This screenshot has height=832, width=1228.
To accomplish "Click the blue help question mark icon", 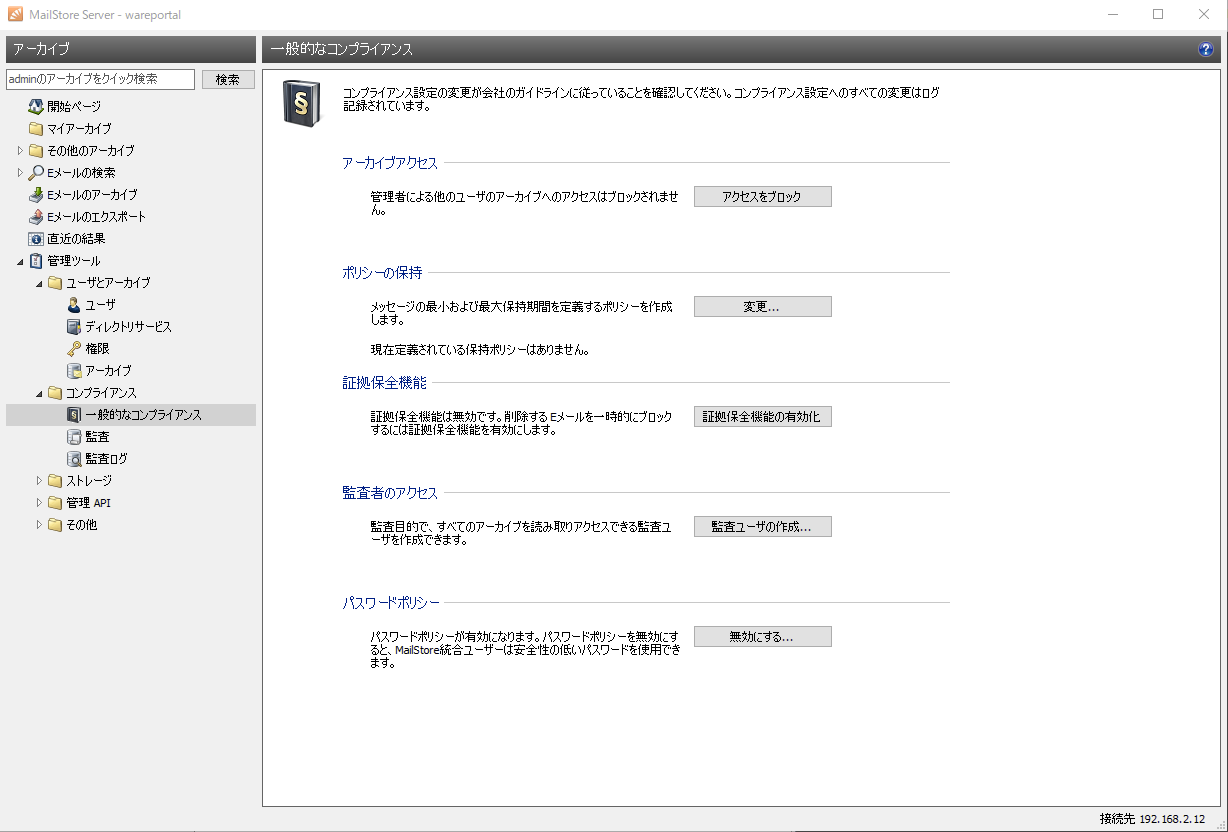I will tap(1205, 49).
